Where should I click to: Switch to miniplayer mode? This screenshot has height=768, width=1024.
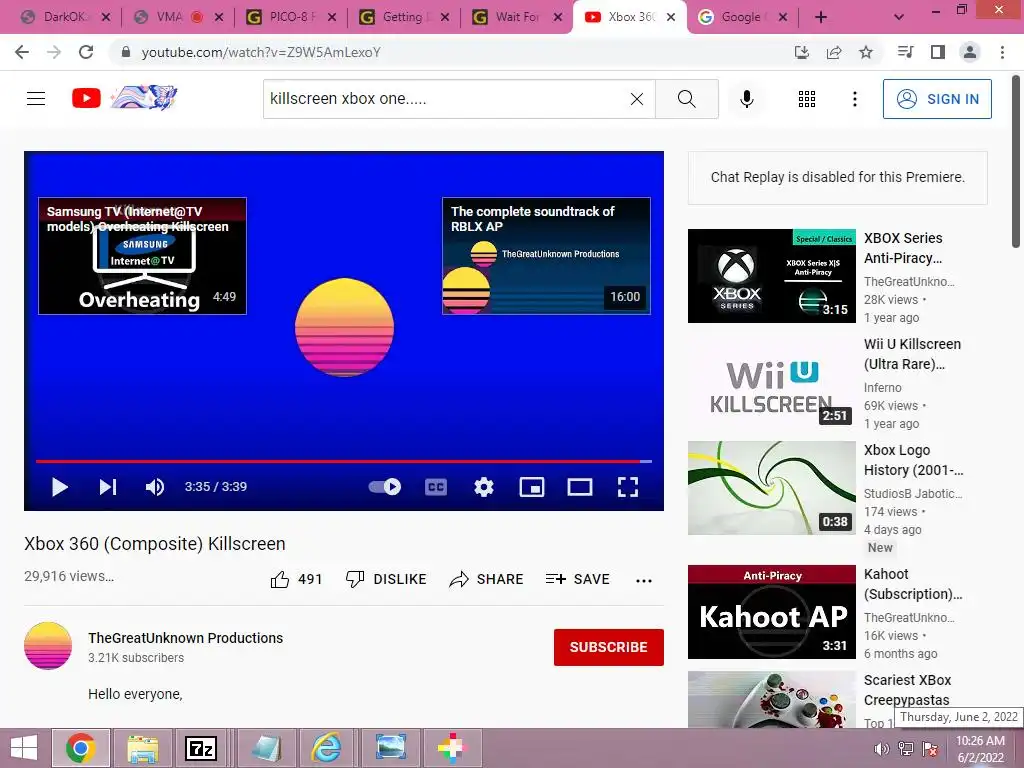[532, 487]
